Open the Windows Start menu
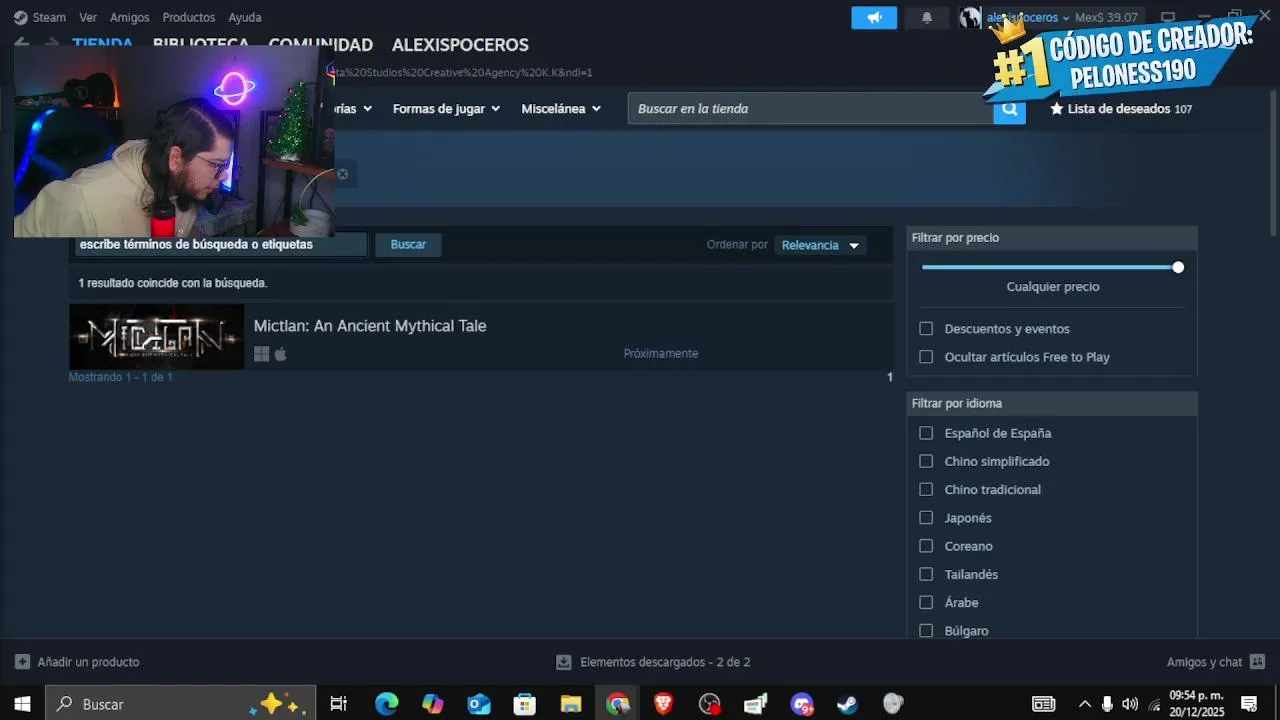 point(22,704)
